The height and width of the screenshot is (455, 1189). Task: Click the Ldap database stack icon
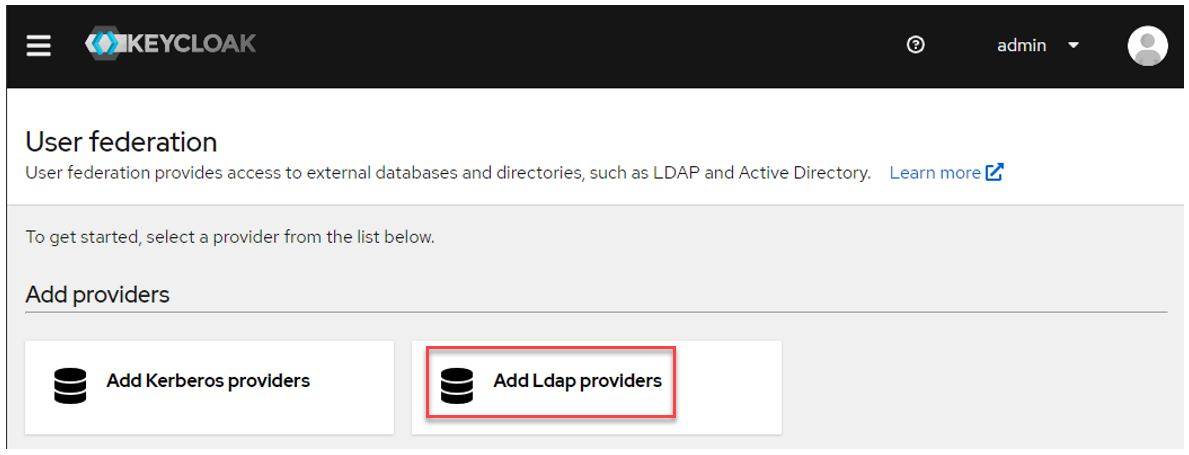click(456, 385)
